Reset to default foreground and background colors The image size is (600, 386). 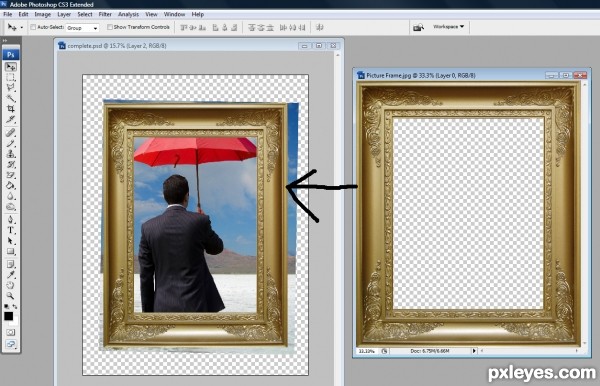click(x=6, y=306)
